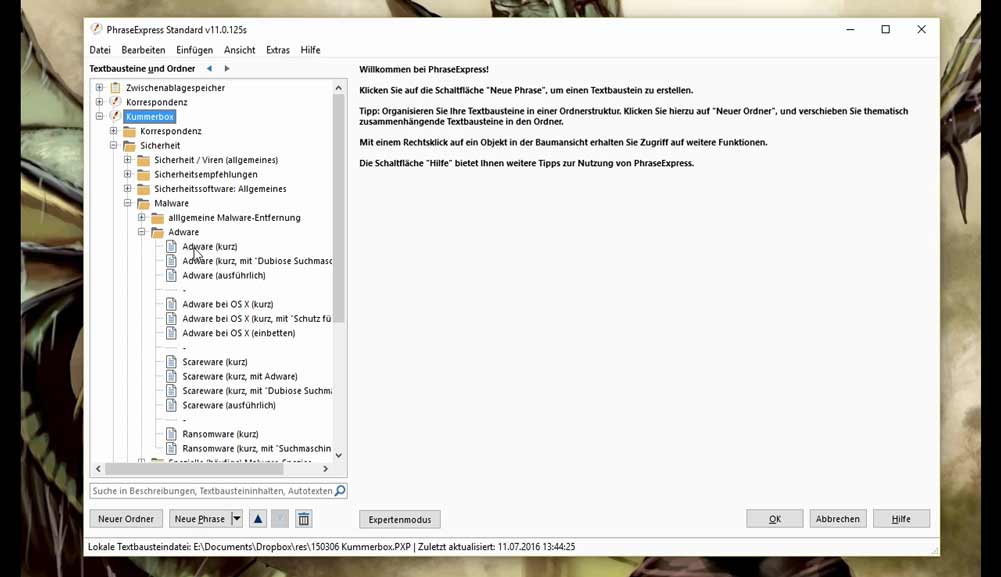Select Ransomware (kurz, mit "Suchmaschin phrase
The width and height of the screenshot is (1001, 577).
point(257,448)
